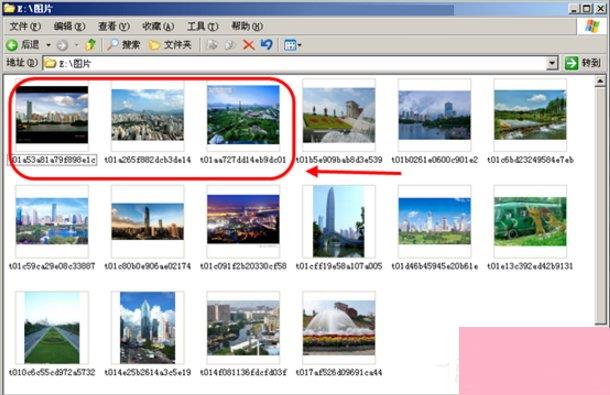Open the 搜索 search pane
The image size is (610, 395).
point(123,45)
